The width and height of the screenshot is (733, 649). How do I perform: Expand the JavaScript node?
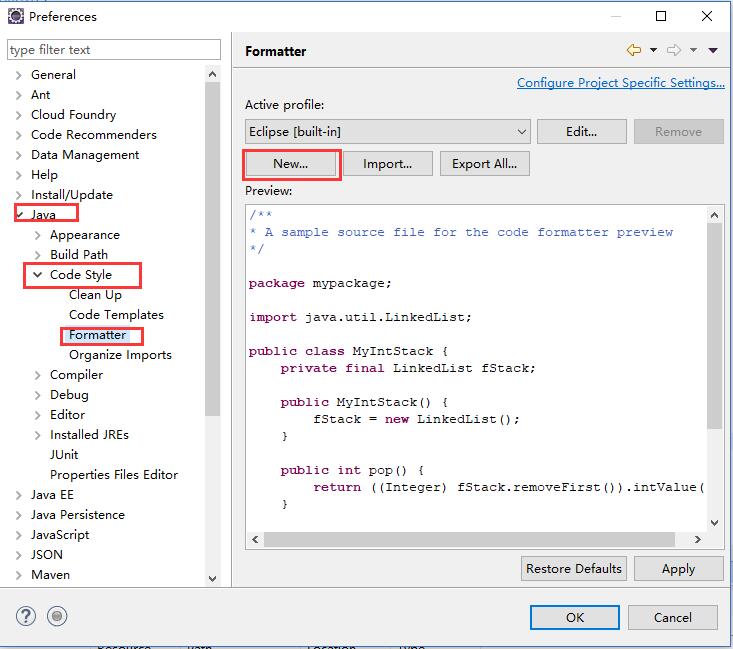click(19, 535)
